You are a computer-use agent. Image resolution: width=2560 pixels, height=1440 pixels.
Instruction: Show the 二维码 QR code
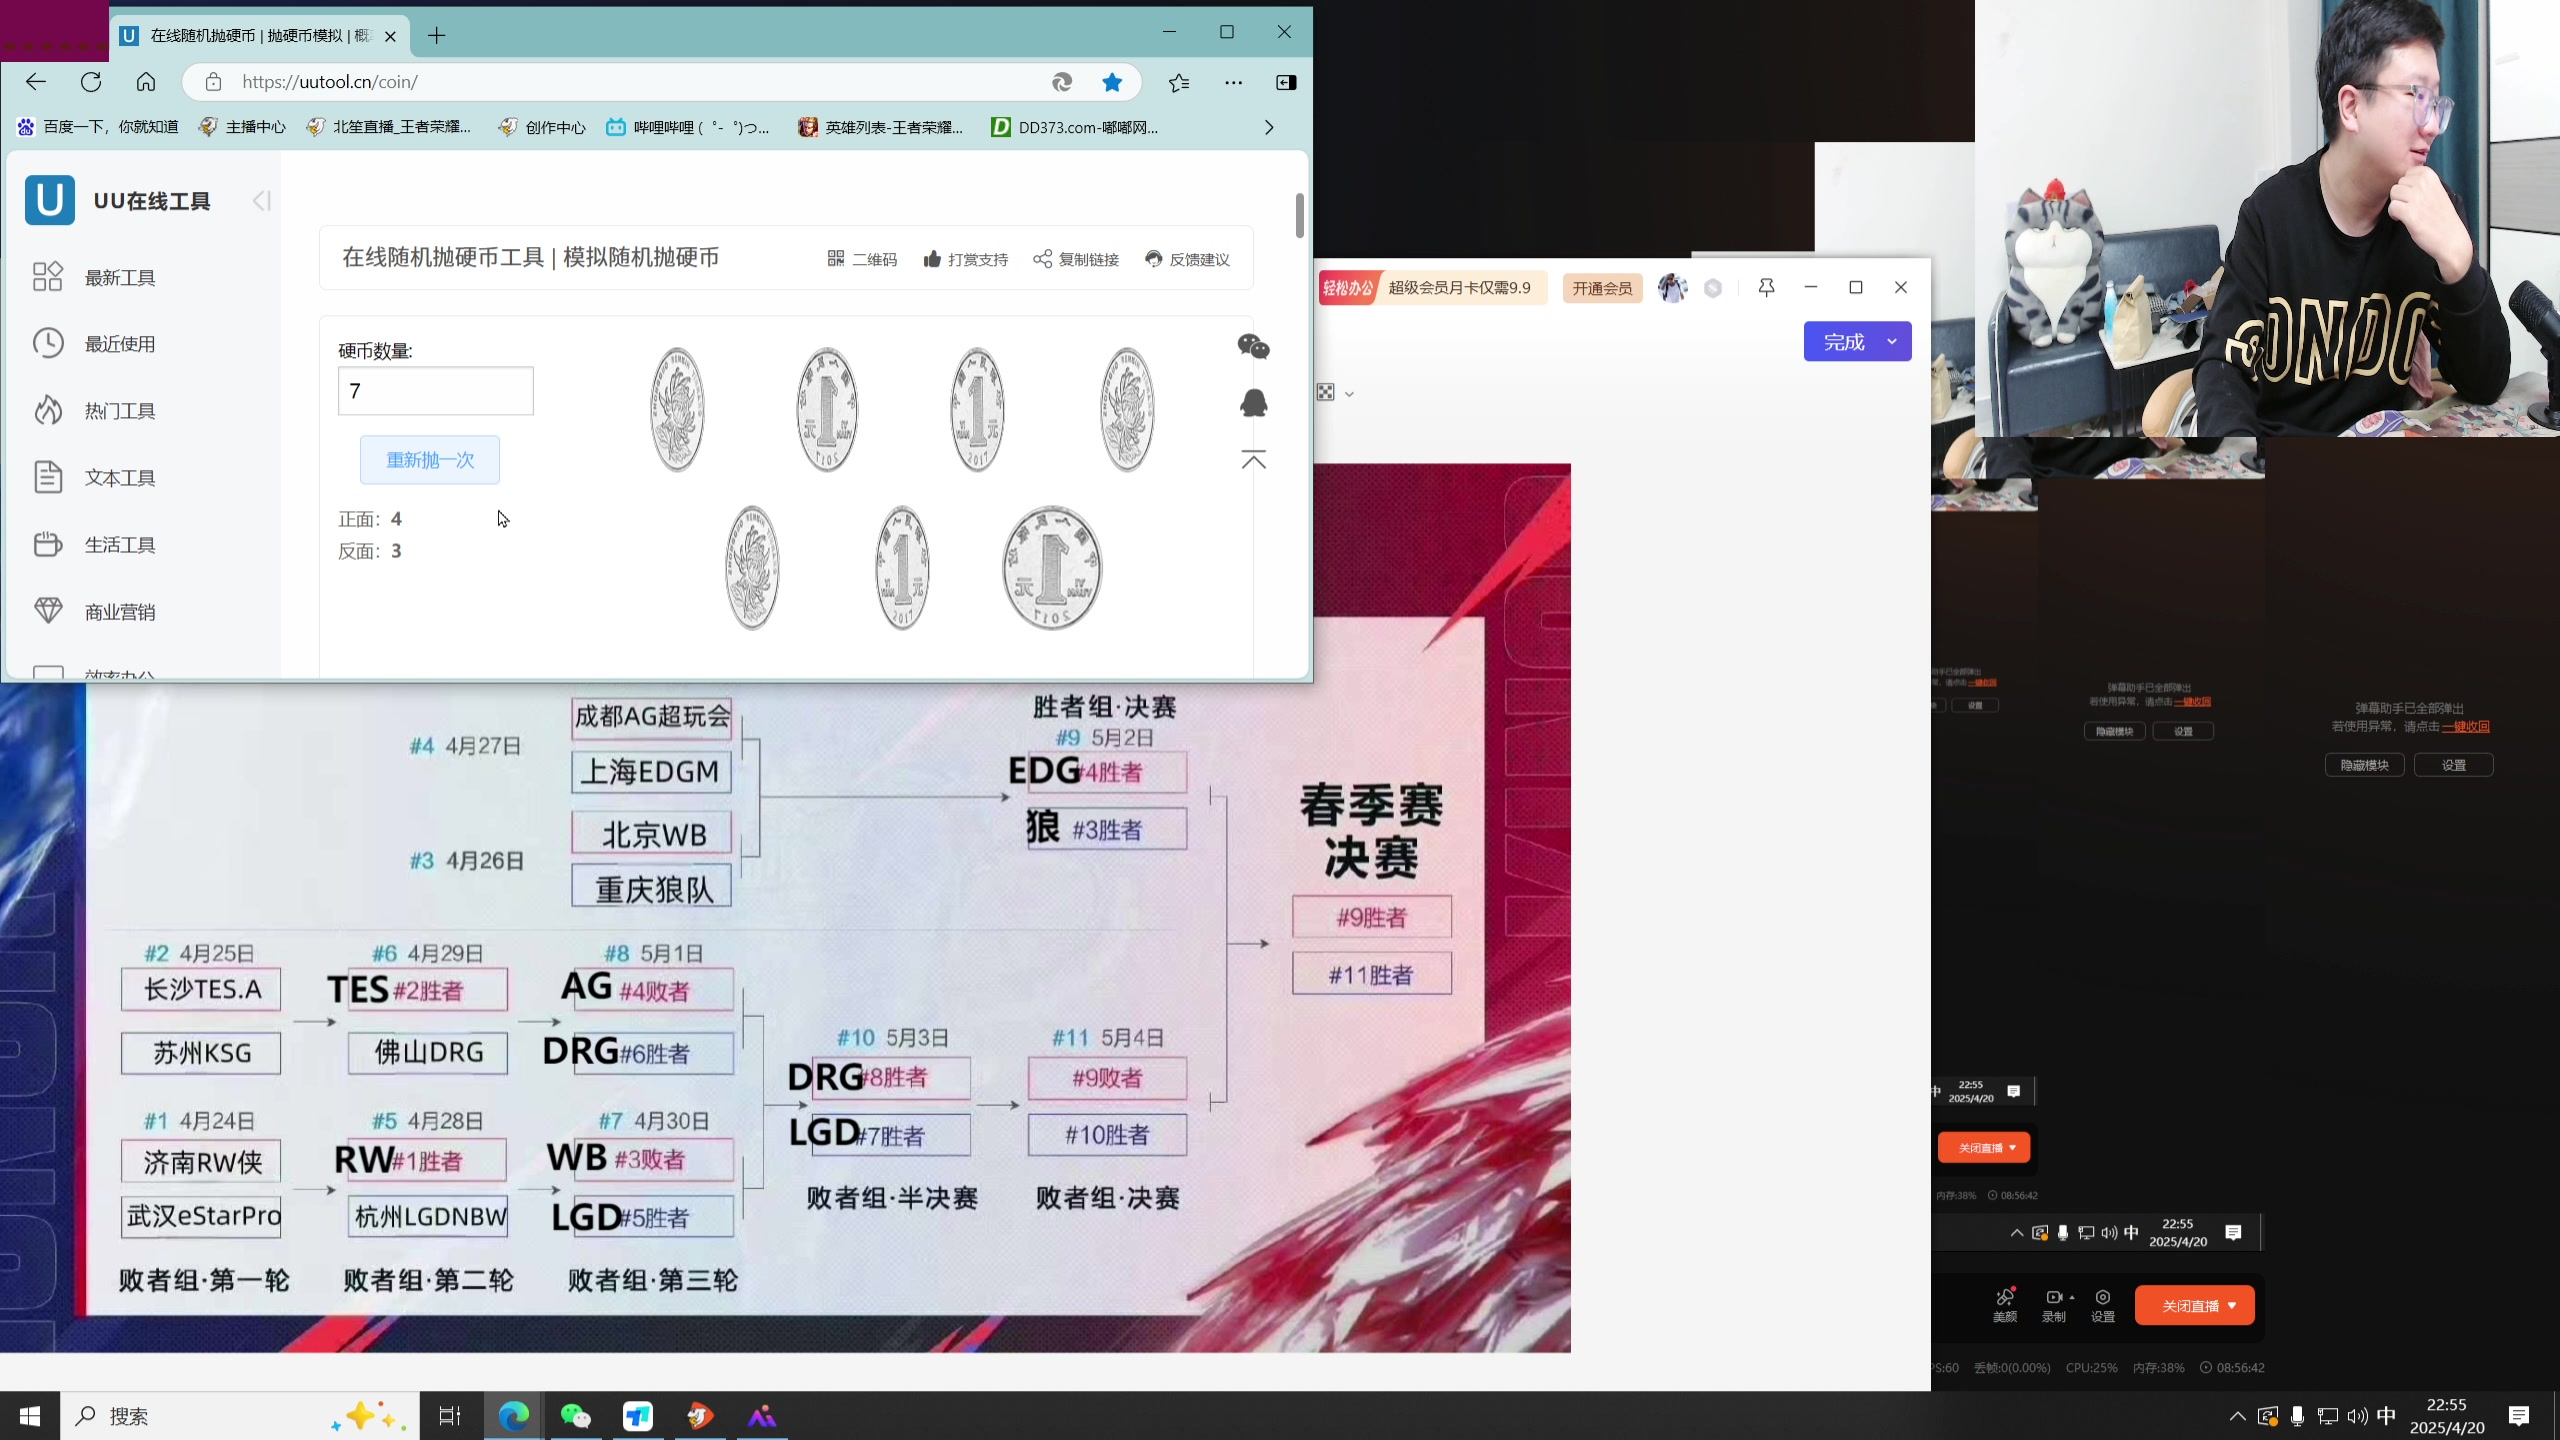pos(862,259)
